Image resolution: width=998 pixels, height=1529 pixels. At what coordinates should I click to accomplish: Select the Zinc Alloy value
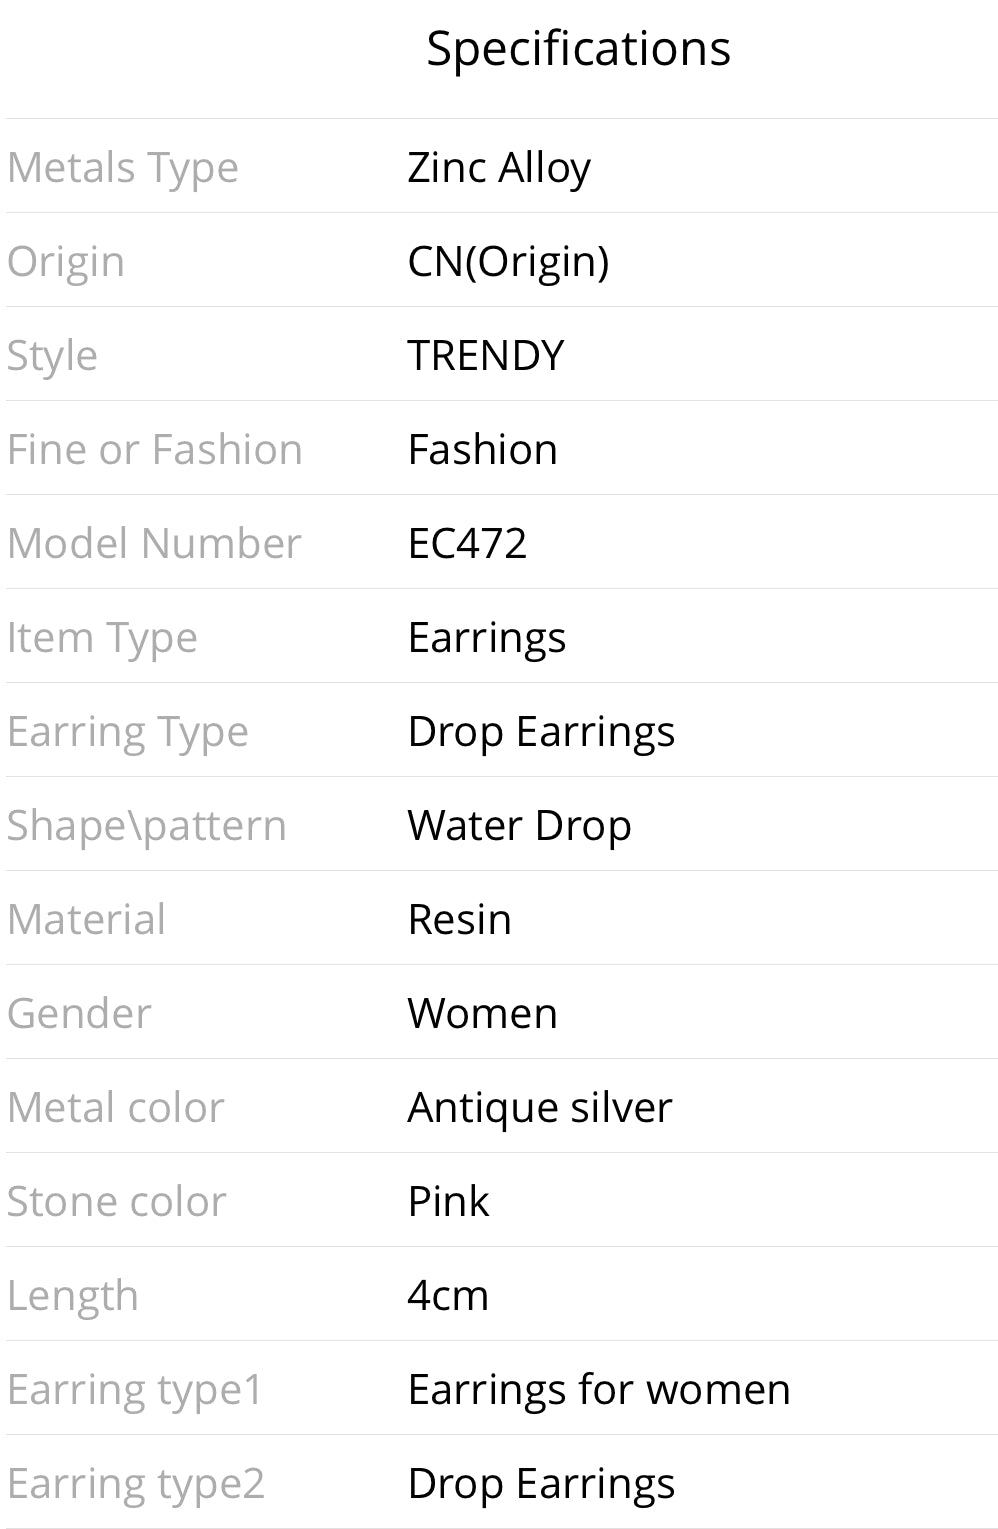(x=499, y=167)
